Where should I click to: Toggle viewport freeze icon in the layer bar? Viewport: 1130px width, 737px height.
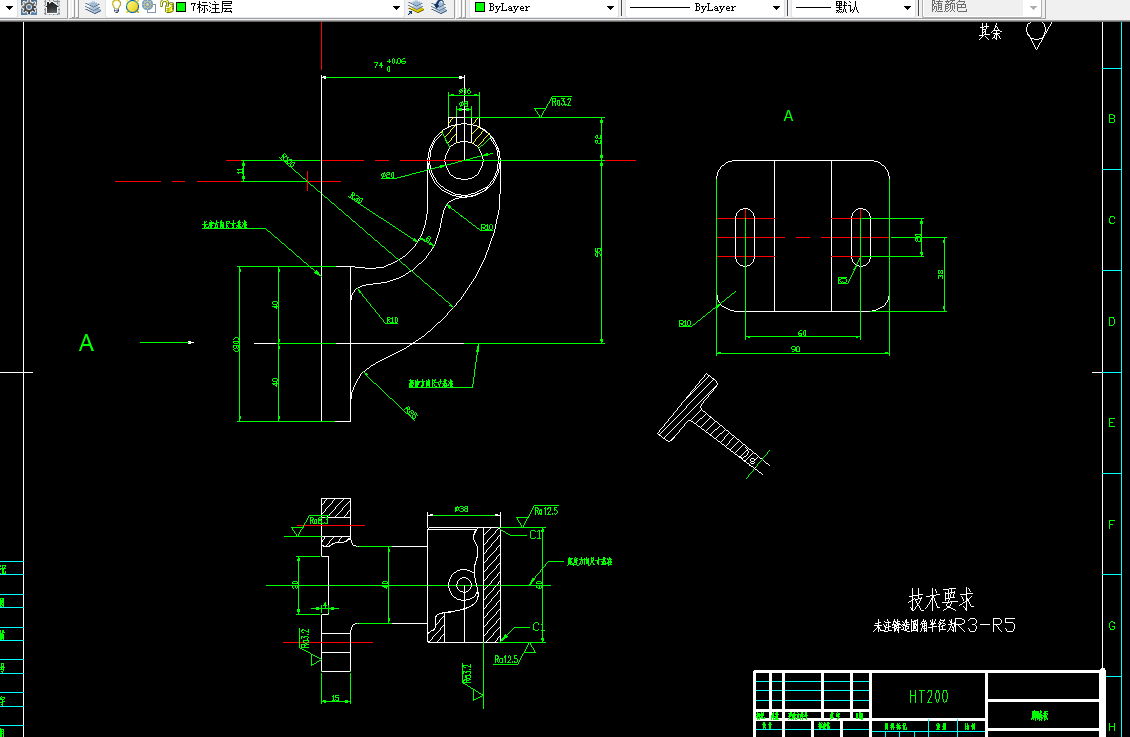149,7
